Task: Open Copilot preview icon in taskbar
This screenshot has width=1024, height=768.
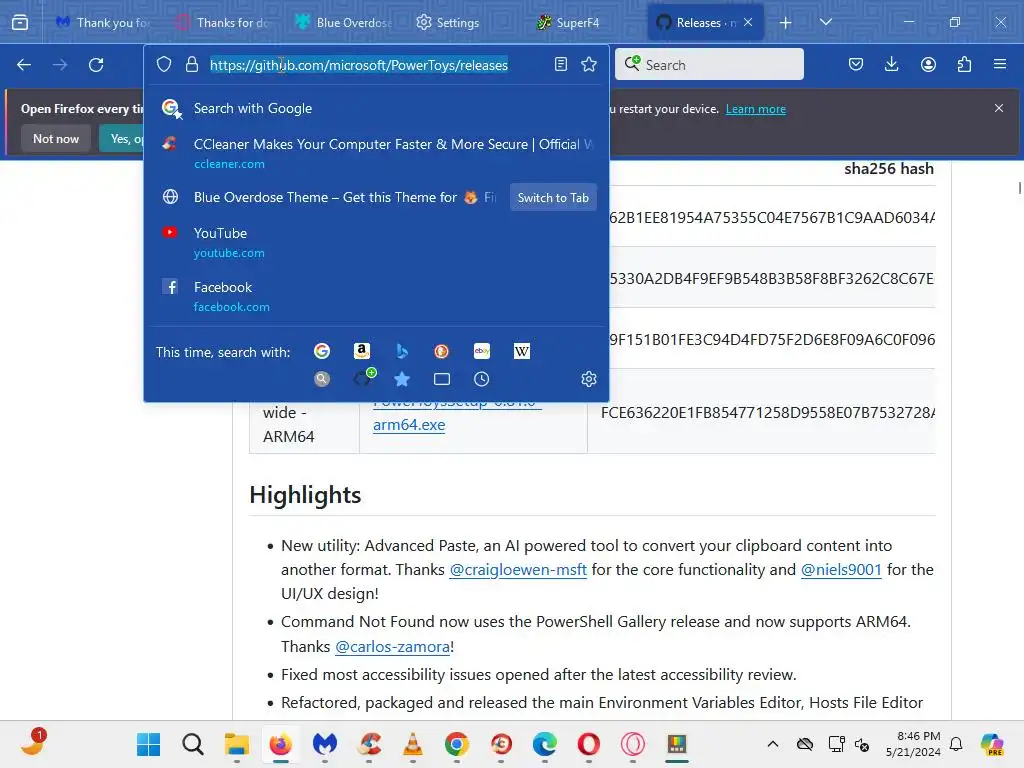Action: tap(992, 744)
